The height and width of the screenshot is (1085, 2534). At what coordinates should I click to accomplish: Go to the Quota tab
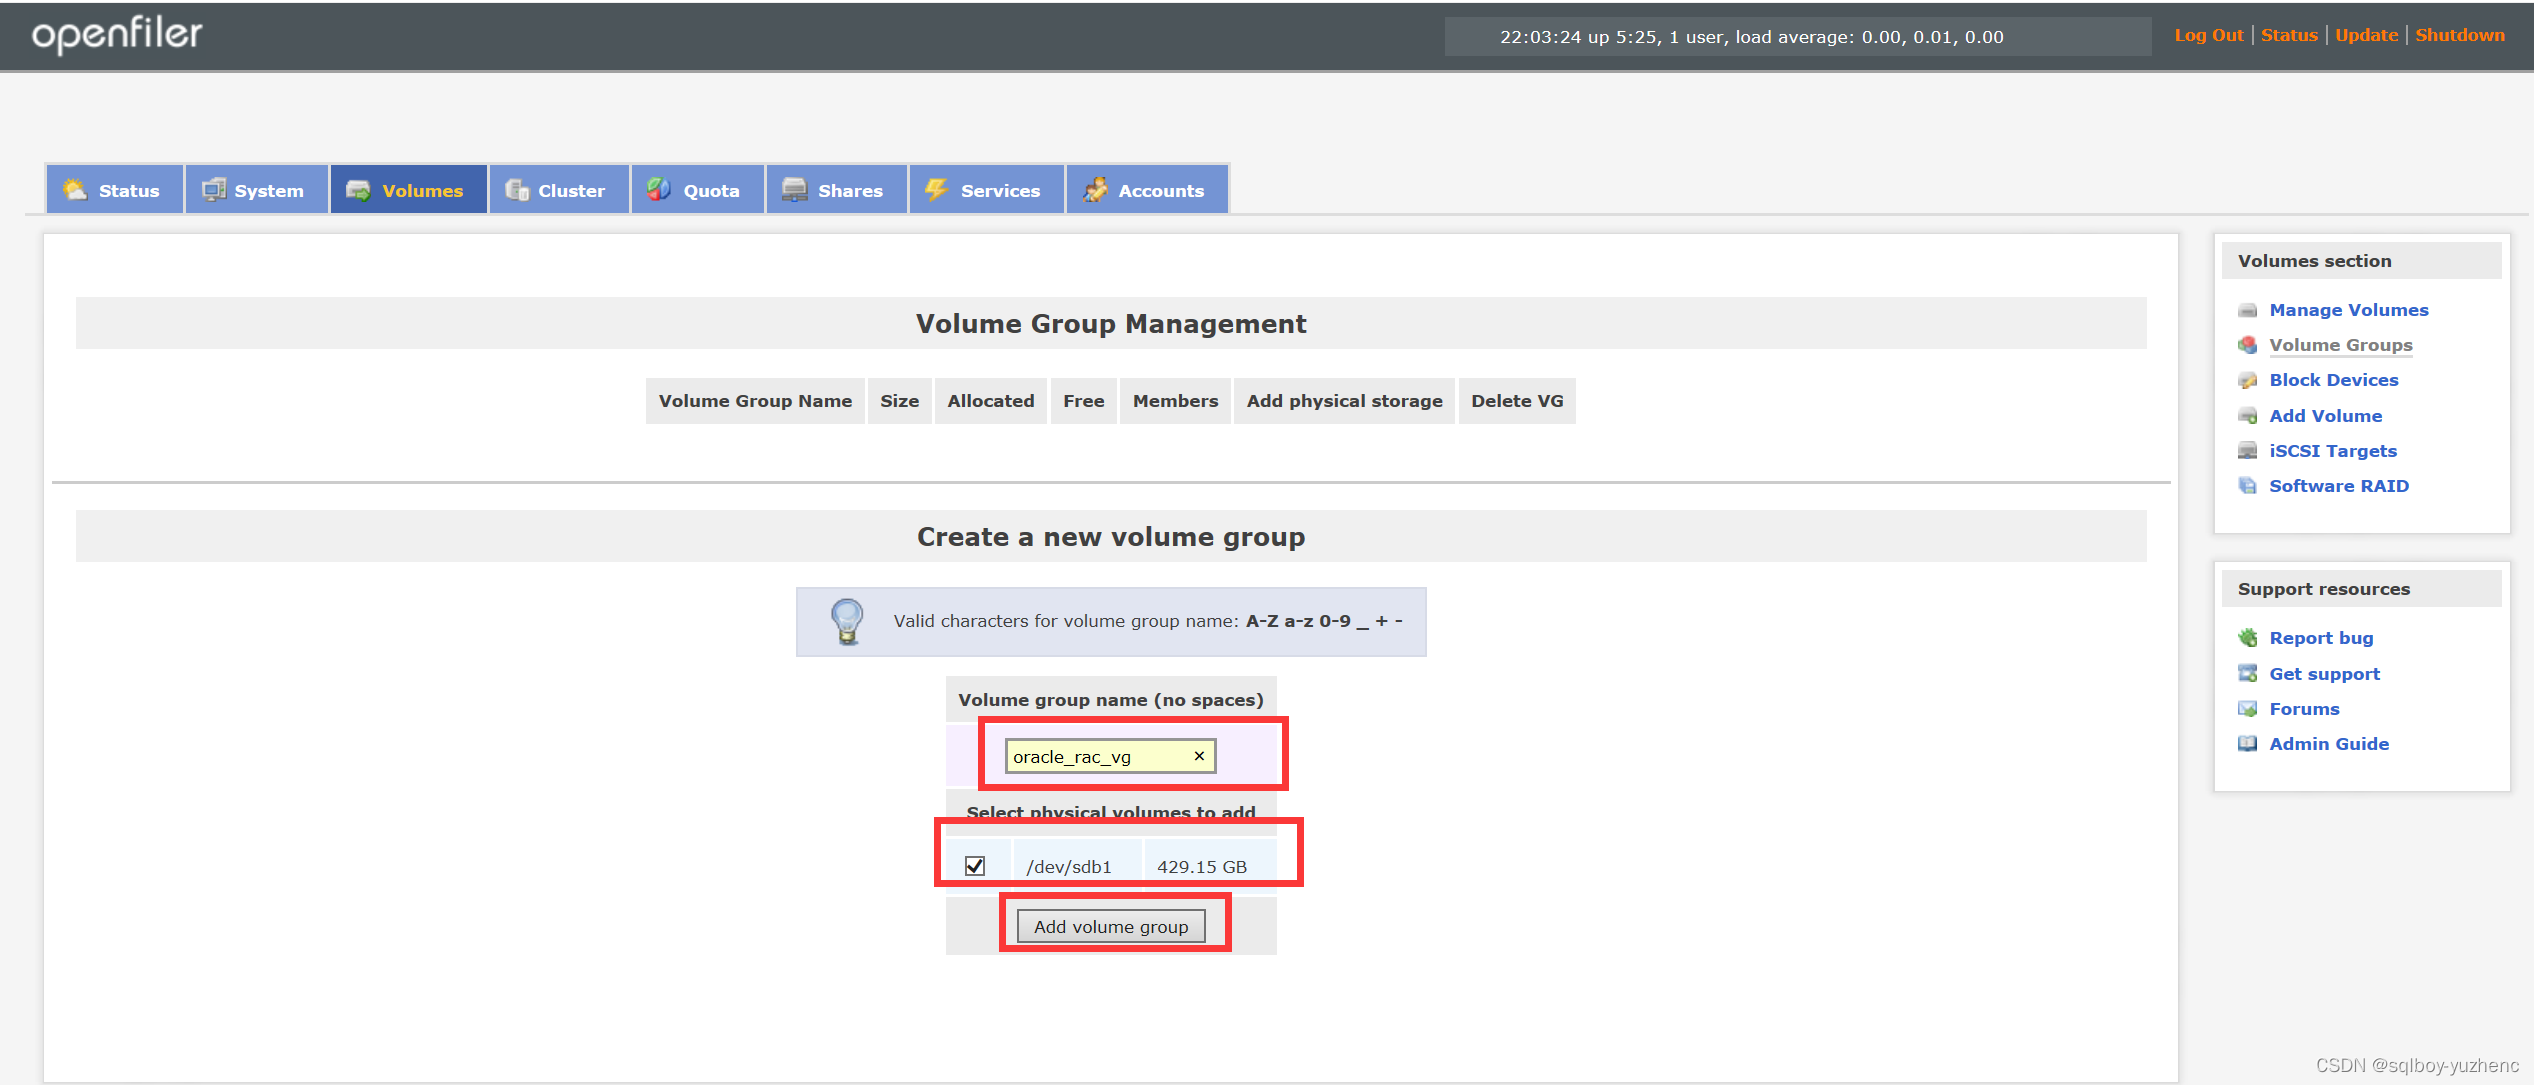tap(697, 190)
